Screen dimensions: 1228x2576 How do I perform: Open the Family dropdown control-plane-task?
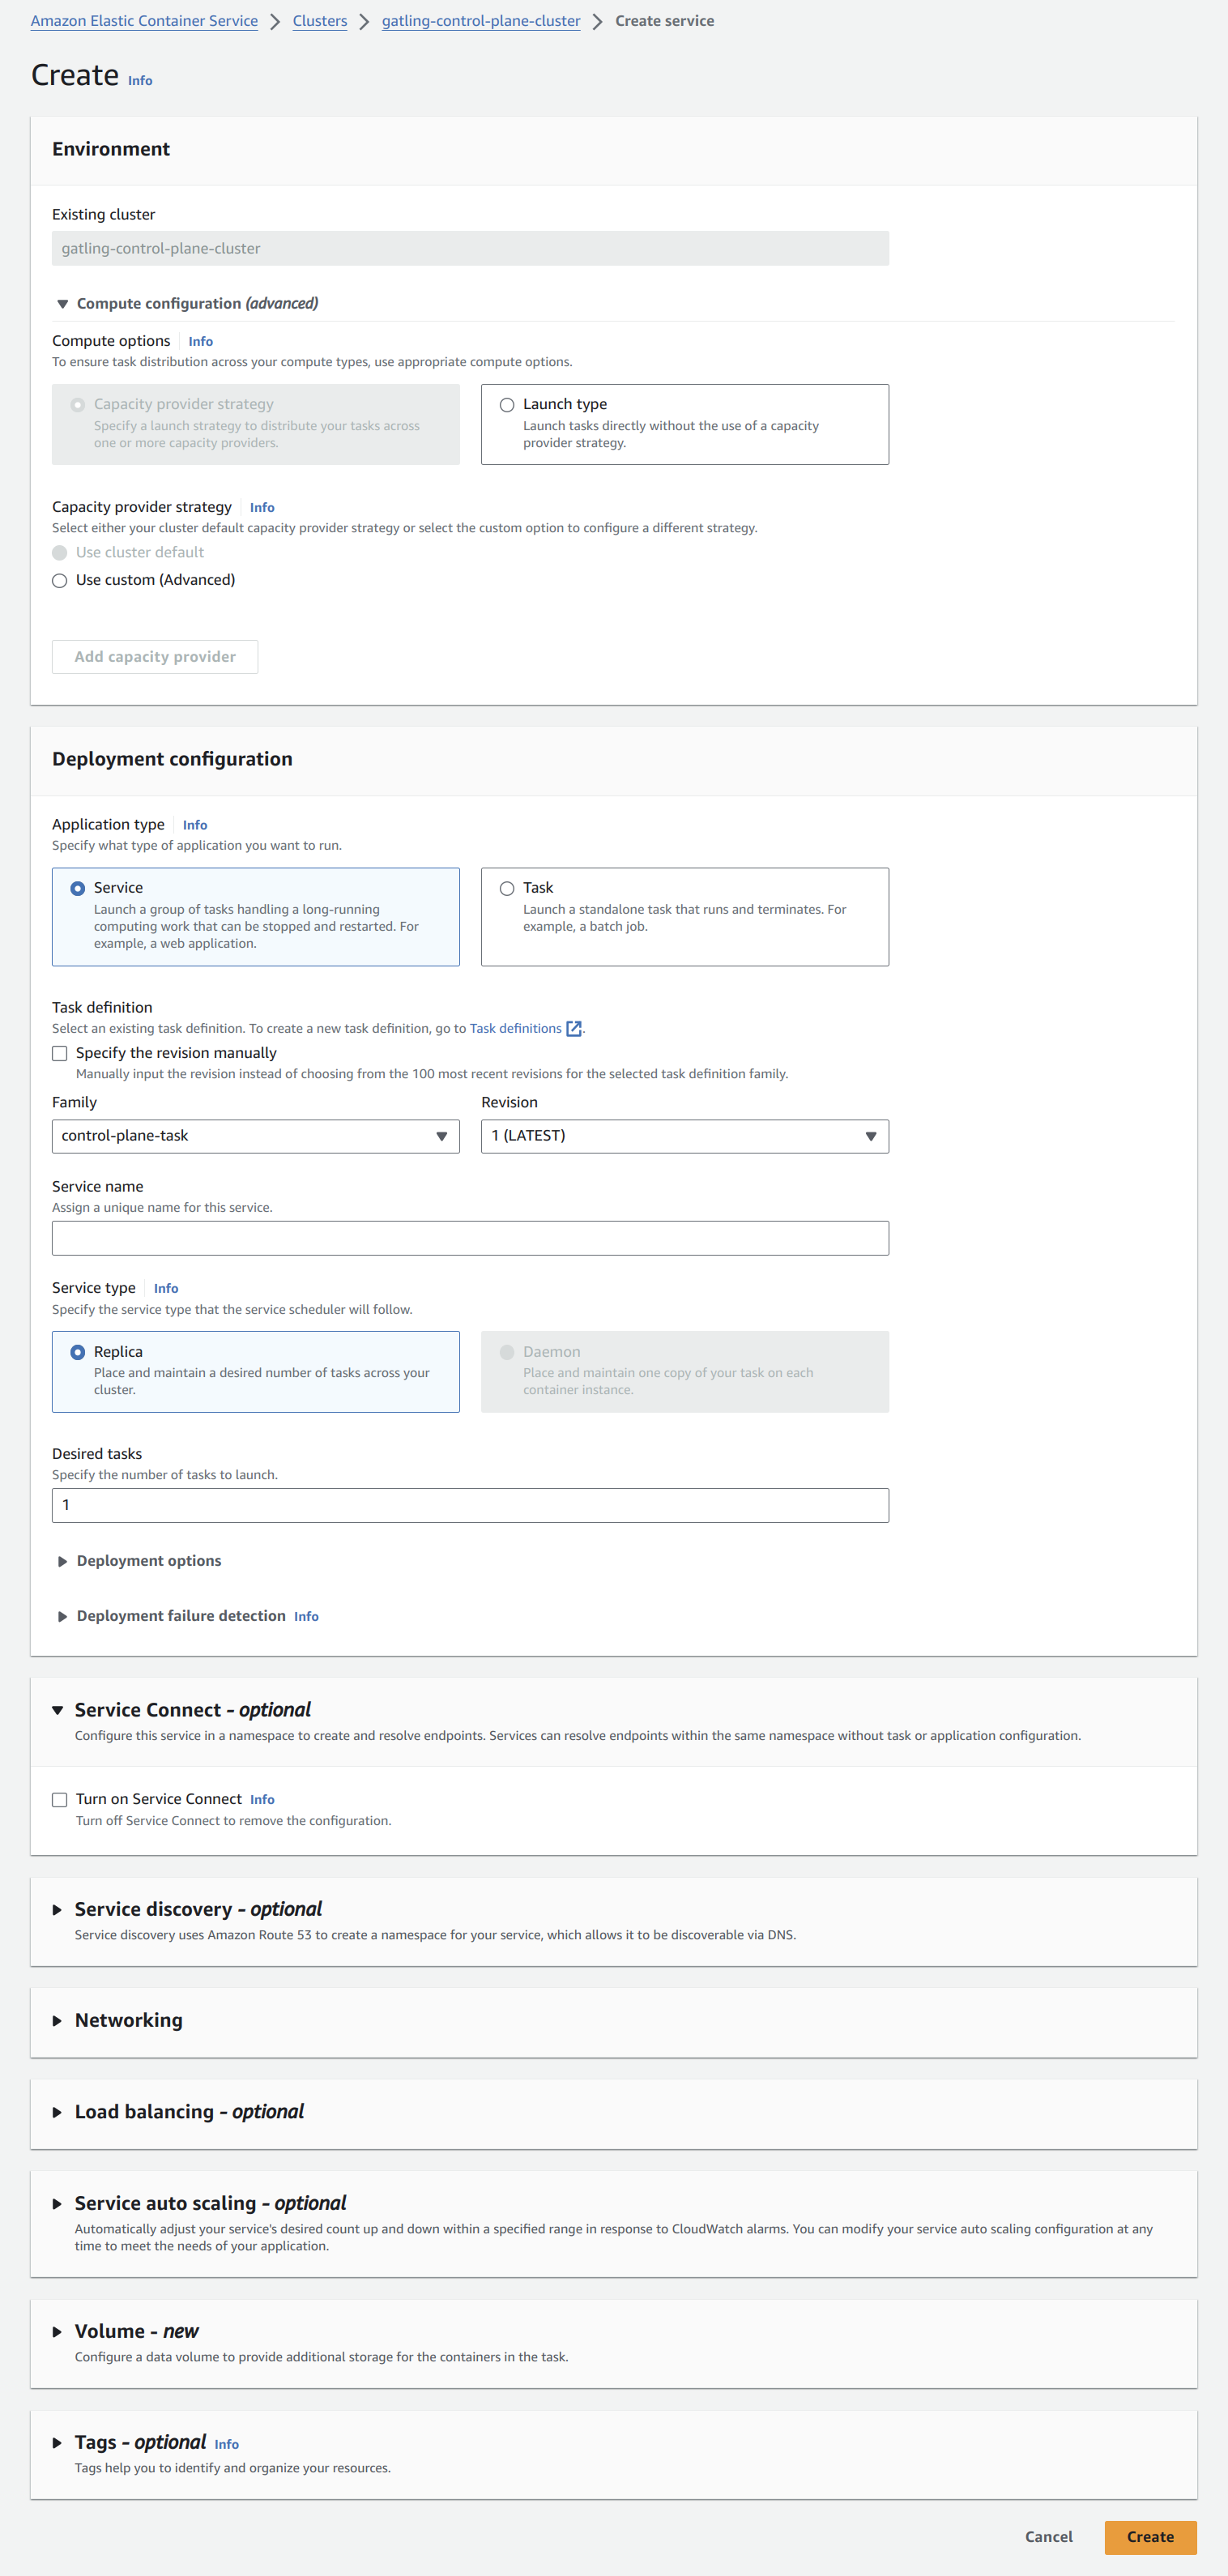tap(255, 1136)
